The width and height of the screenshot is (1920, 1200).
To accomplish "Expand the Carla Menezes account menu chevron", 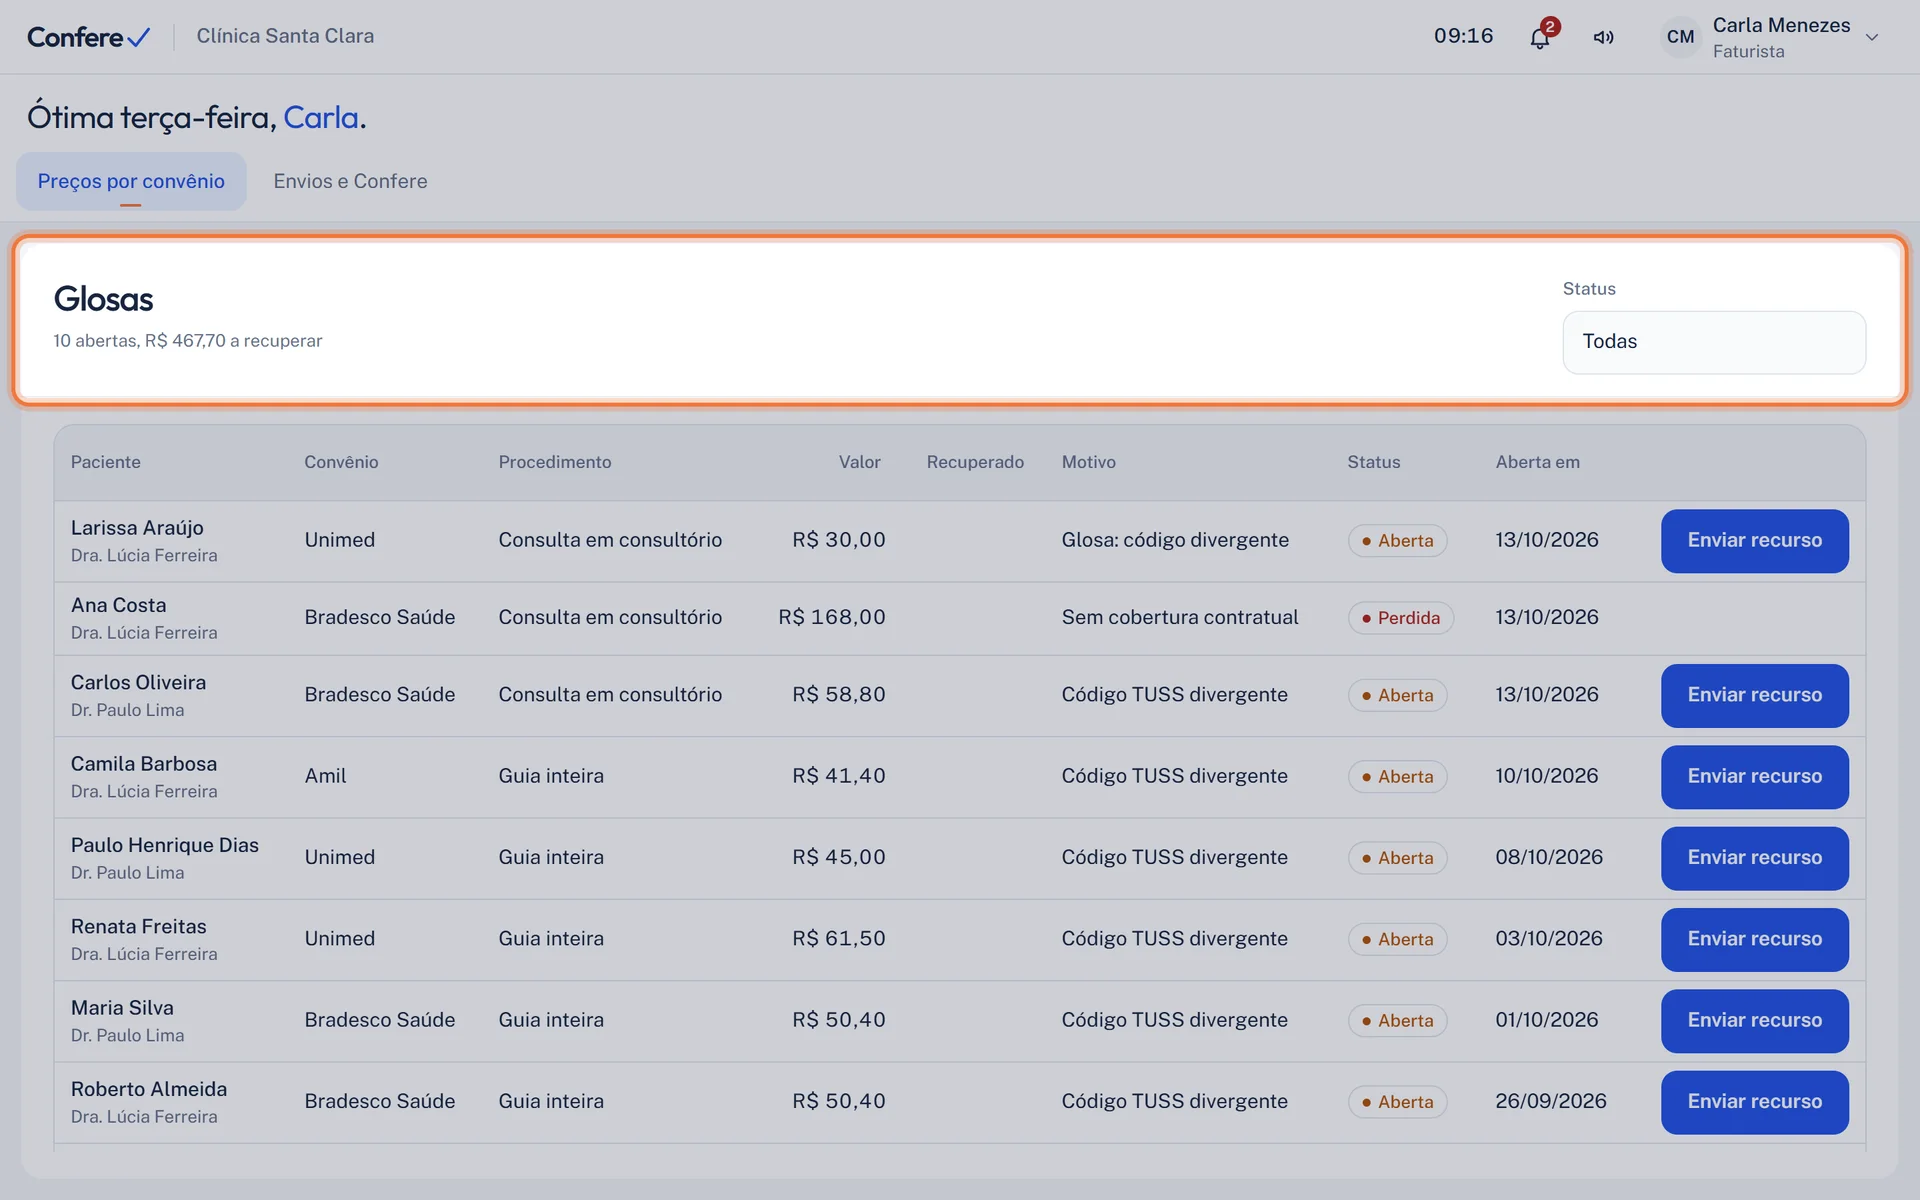I will [x=1872, y=37].
